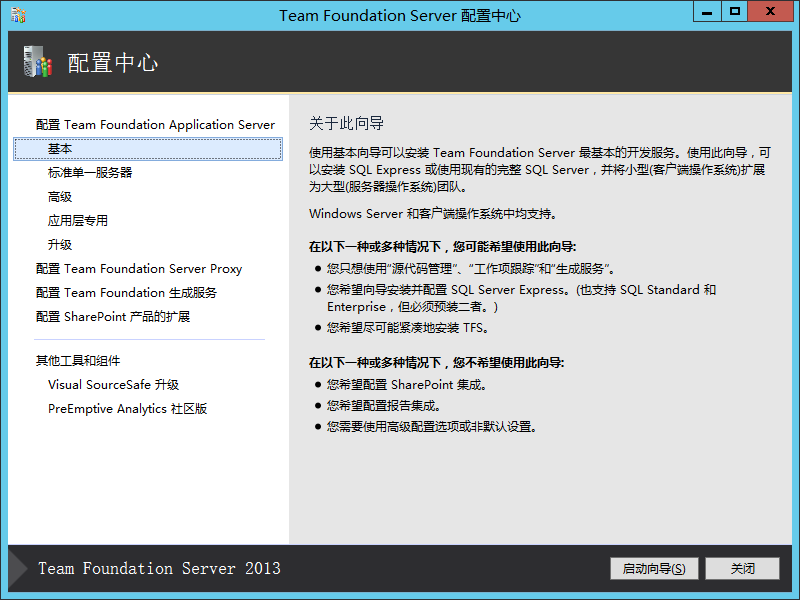Click the 启动向导(S) button
The height and width of the screenshot is (600, 800).
pyautogui.click(x=654, y=568)
